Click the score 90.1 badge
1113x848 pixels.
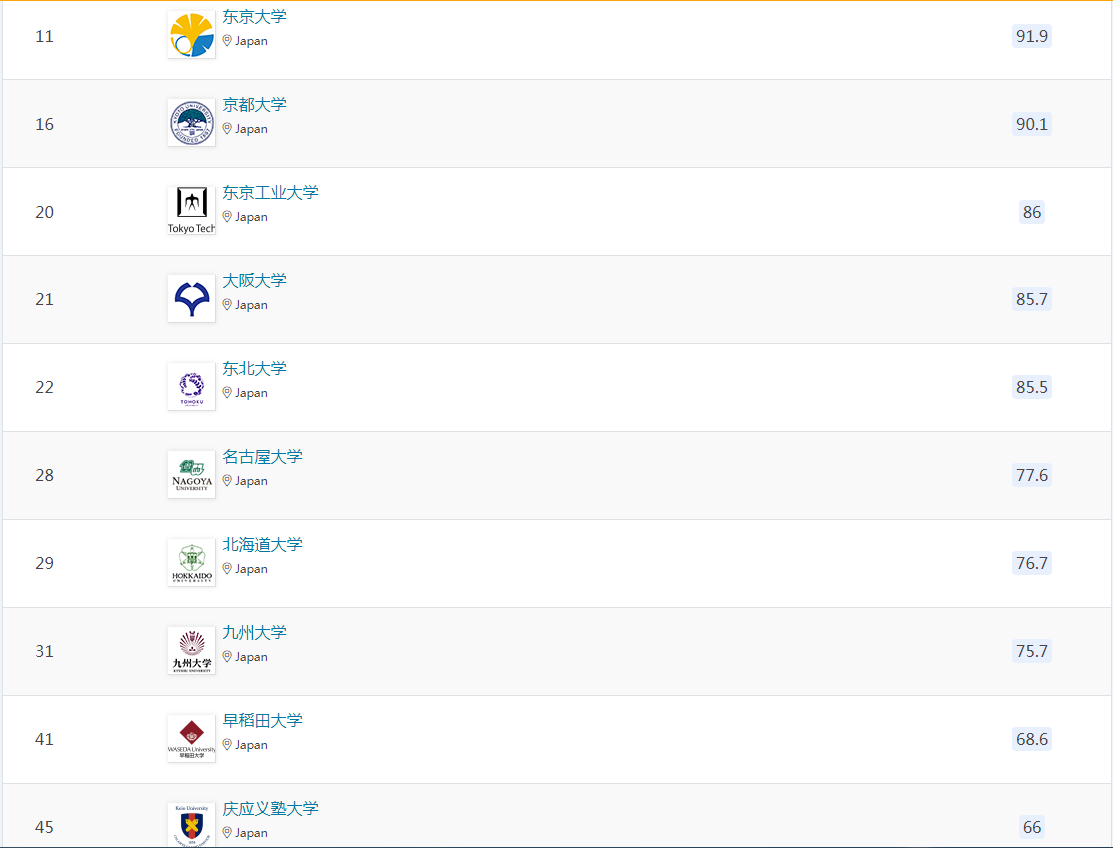coord(1031,124)
